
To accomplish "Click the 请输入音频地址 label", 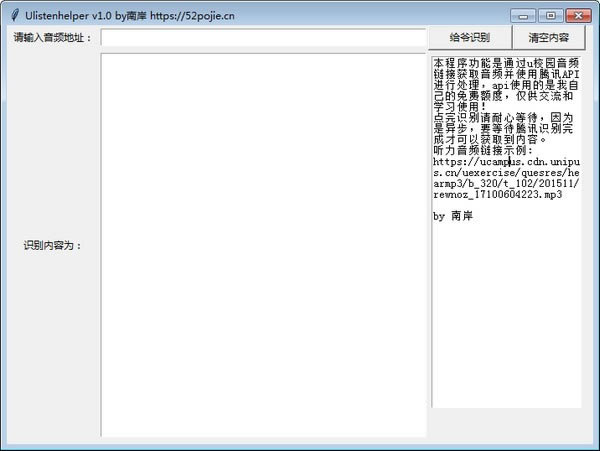I will tap(52, 37).
